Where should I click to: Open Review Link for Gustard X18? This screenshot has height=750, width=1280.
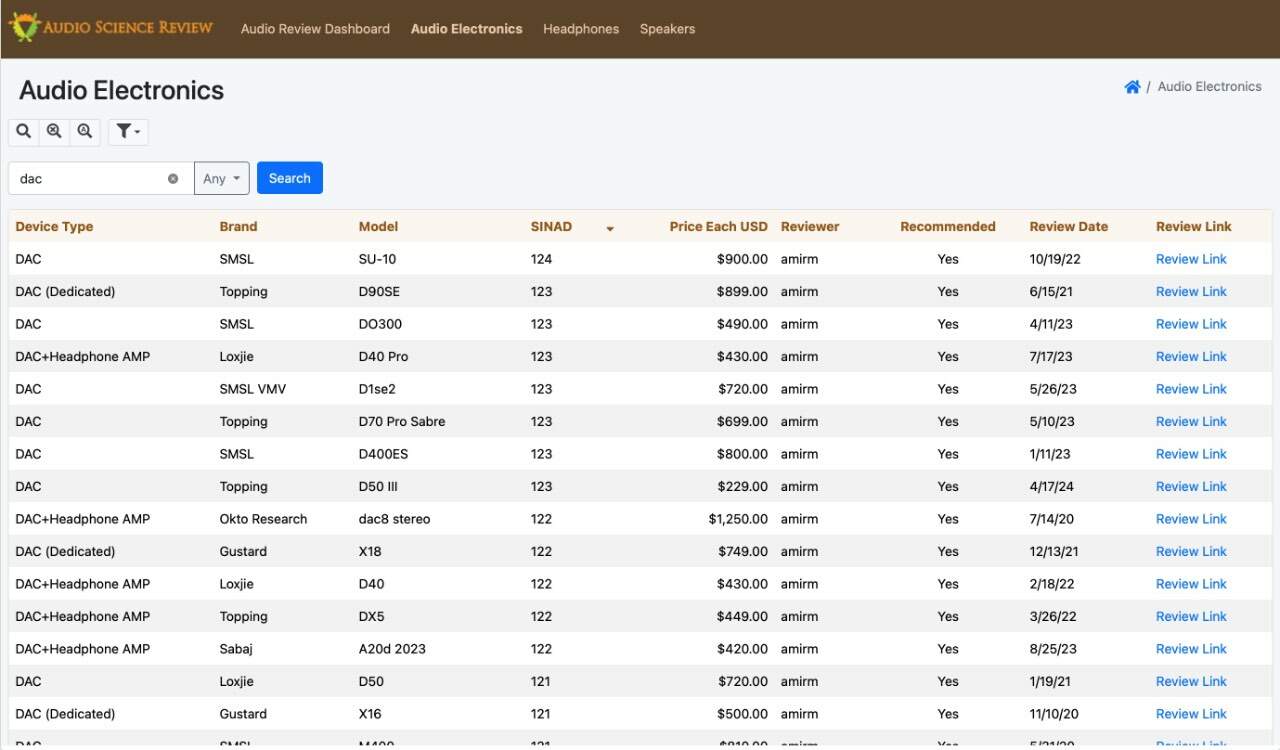(1191, 552)
